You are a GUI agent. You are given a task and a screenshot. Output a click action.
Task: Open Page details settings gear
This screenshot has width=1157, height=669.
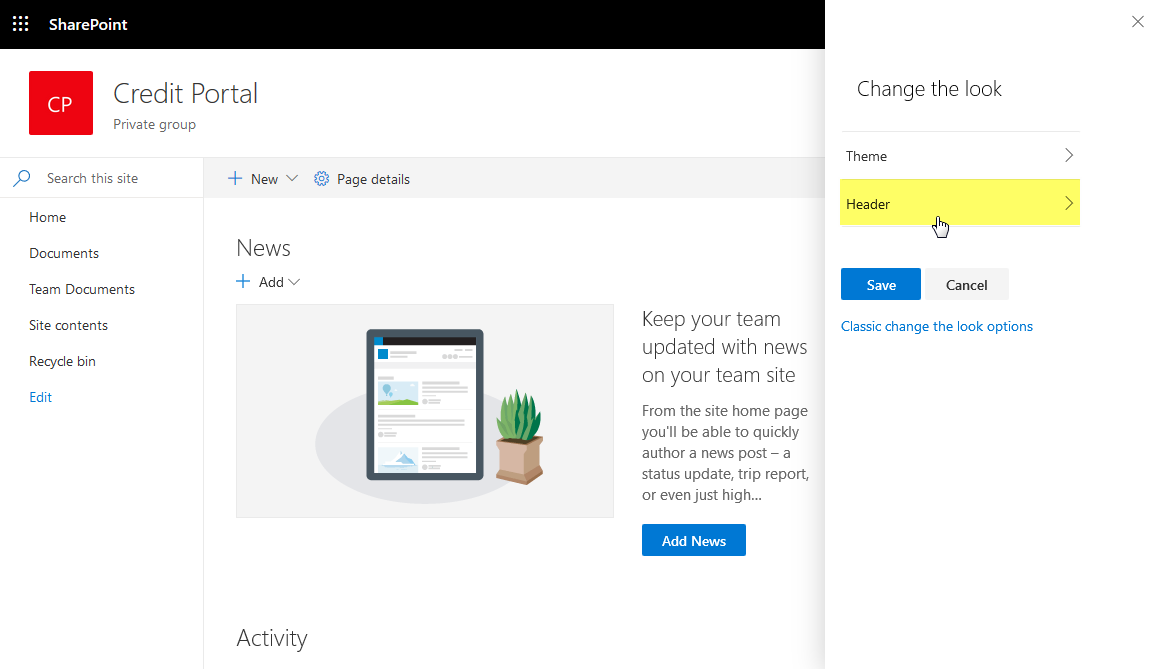click(321, 178)
